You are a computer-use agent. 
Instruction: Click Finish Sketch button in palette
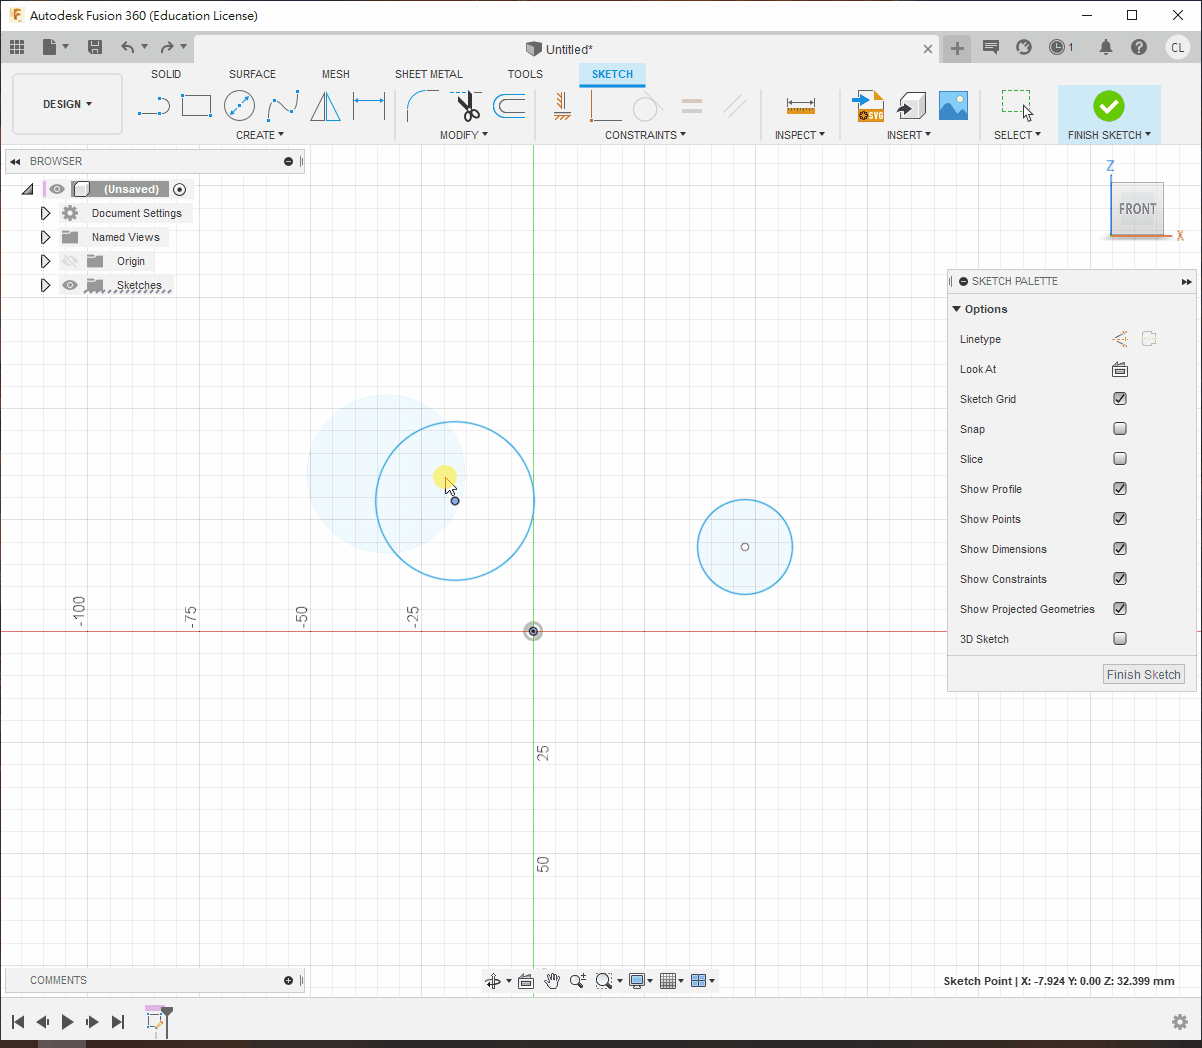[x=1143, y=675]
